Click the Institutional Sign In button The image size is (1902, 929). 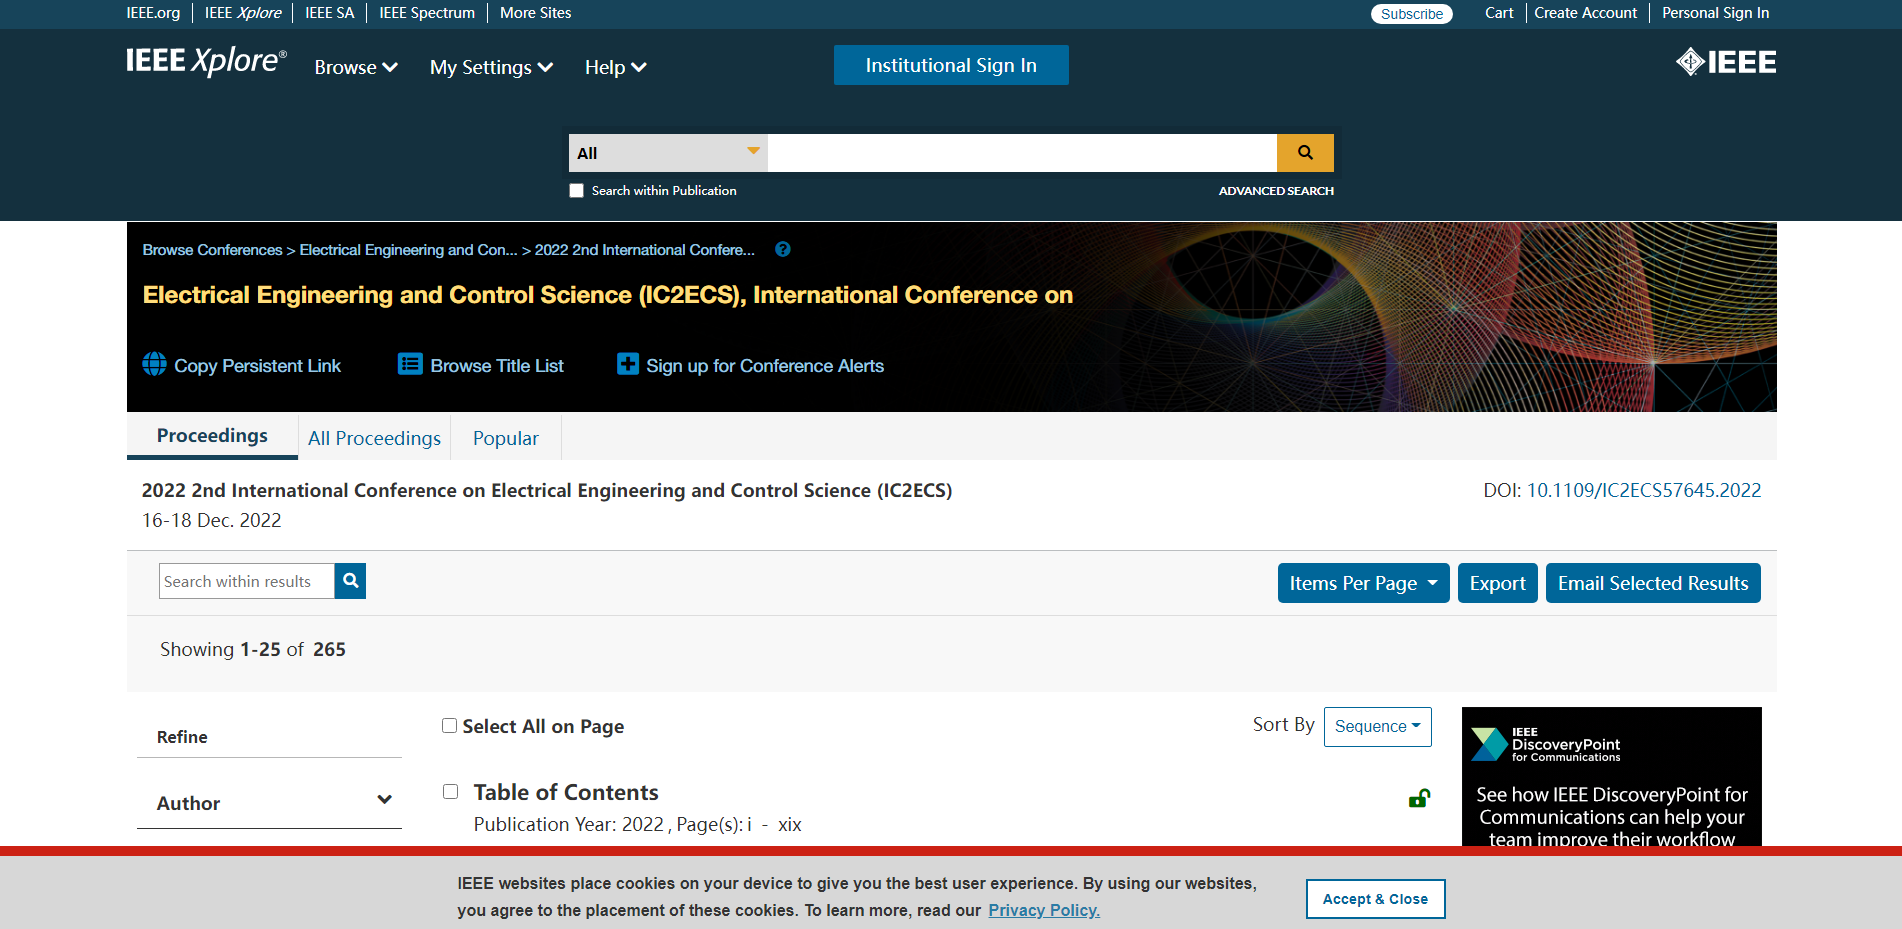coord(951,65)
